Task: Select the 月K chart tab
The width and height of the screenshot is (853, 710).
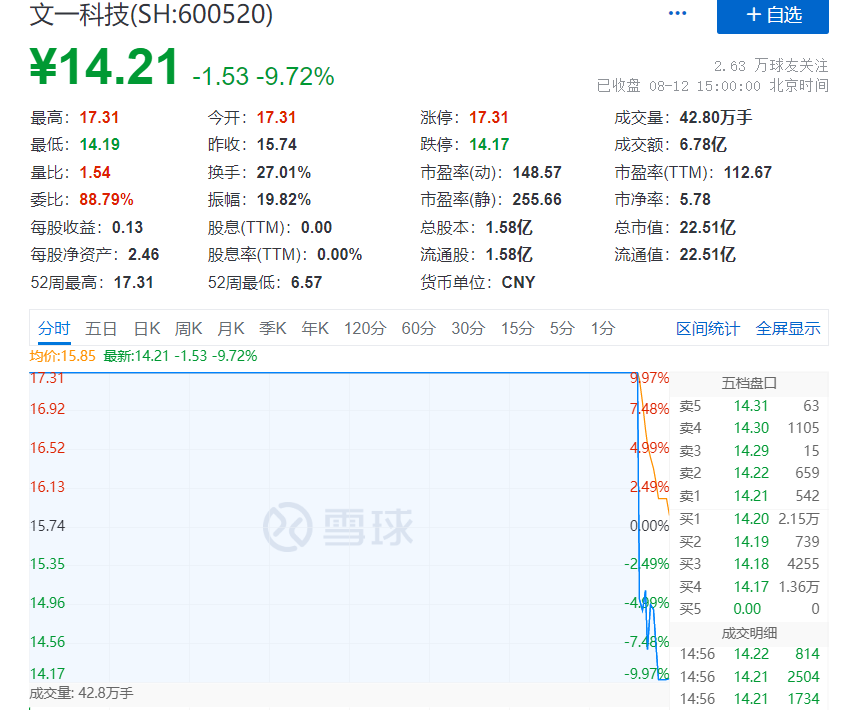Action: tap(231, 328)
